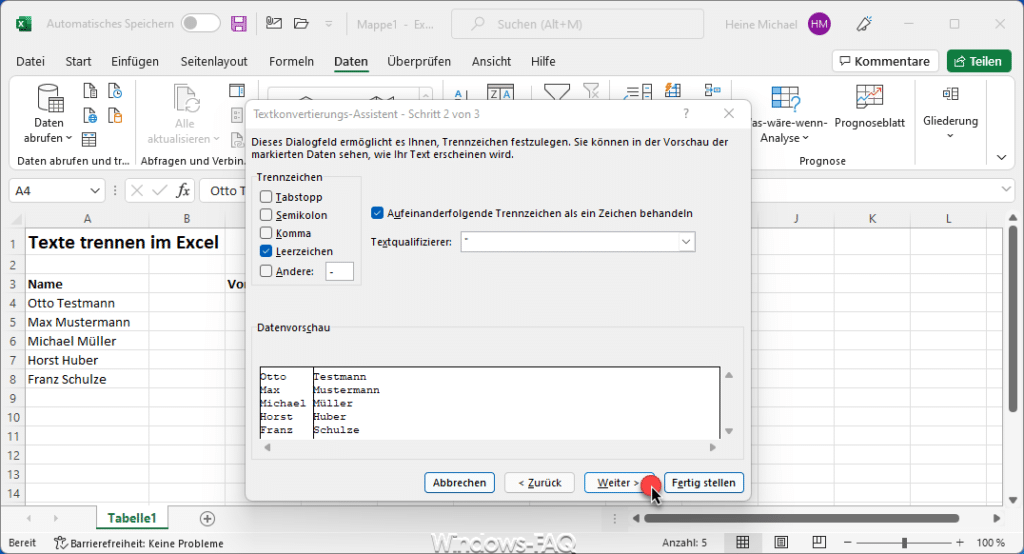Viewport: 1024px width, 554px height.
Task: Click the insert function fx icon
Action: 183,191
